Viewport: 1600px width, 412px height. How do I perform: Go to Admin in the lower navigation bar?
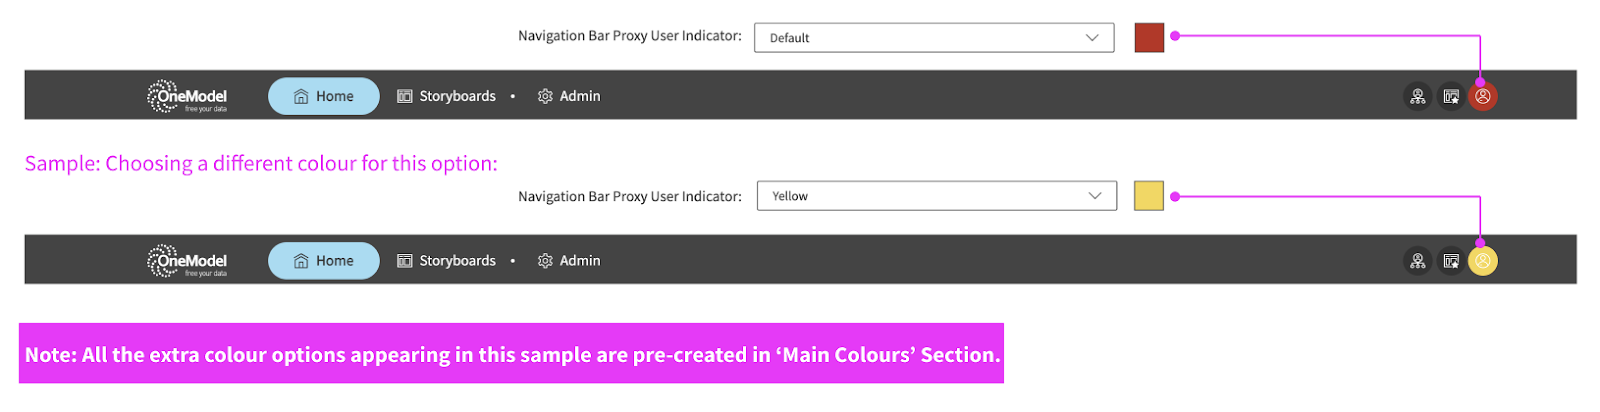pos(569,261)
